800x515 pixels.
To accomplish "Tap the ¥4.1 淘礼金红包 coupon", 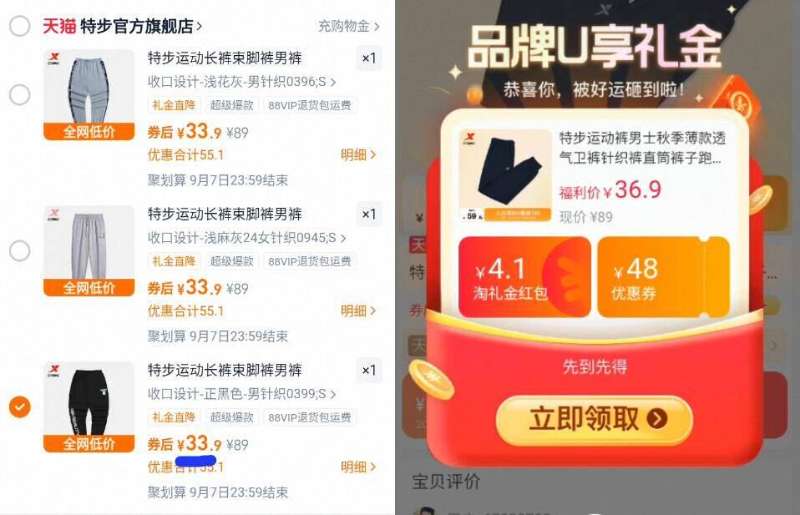I will pyautogui.click(x=524, y=277).
